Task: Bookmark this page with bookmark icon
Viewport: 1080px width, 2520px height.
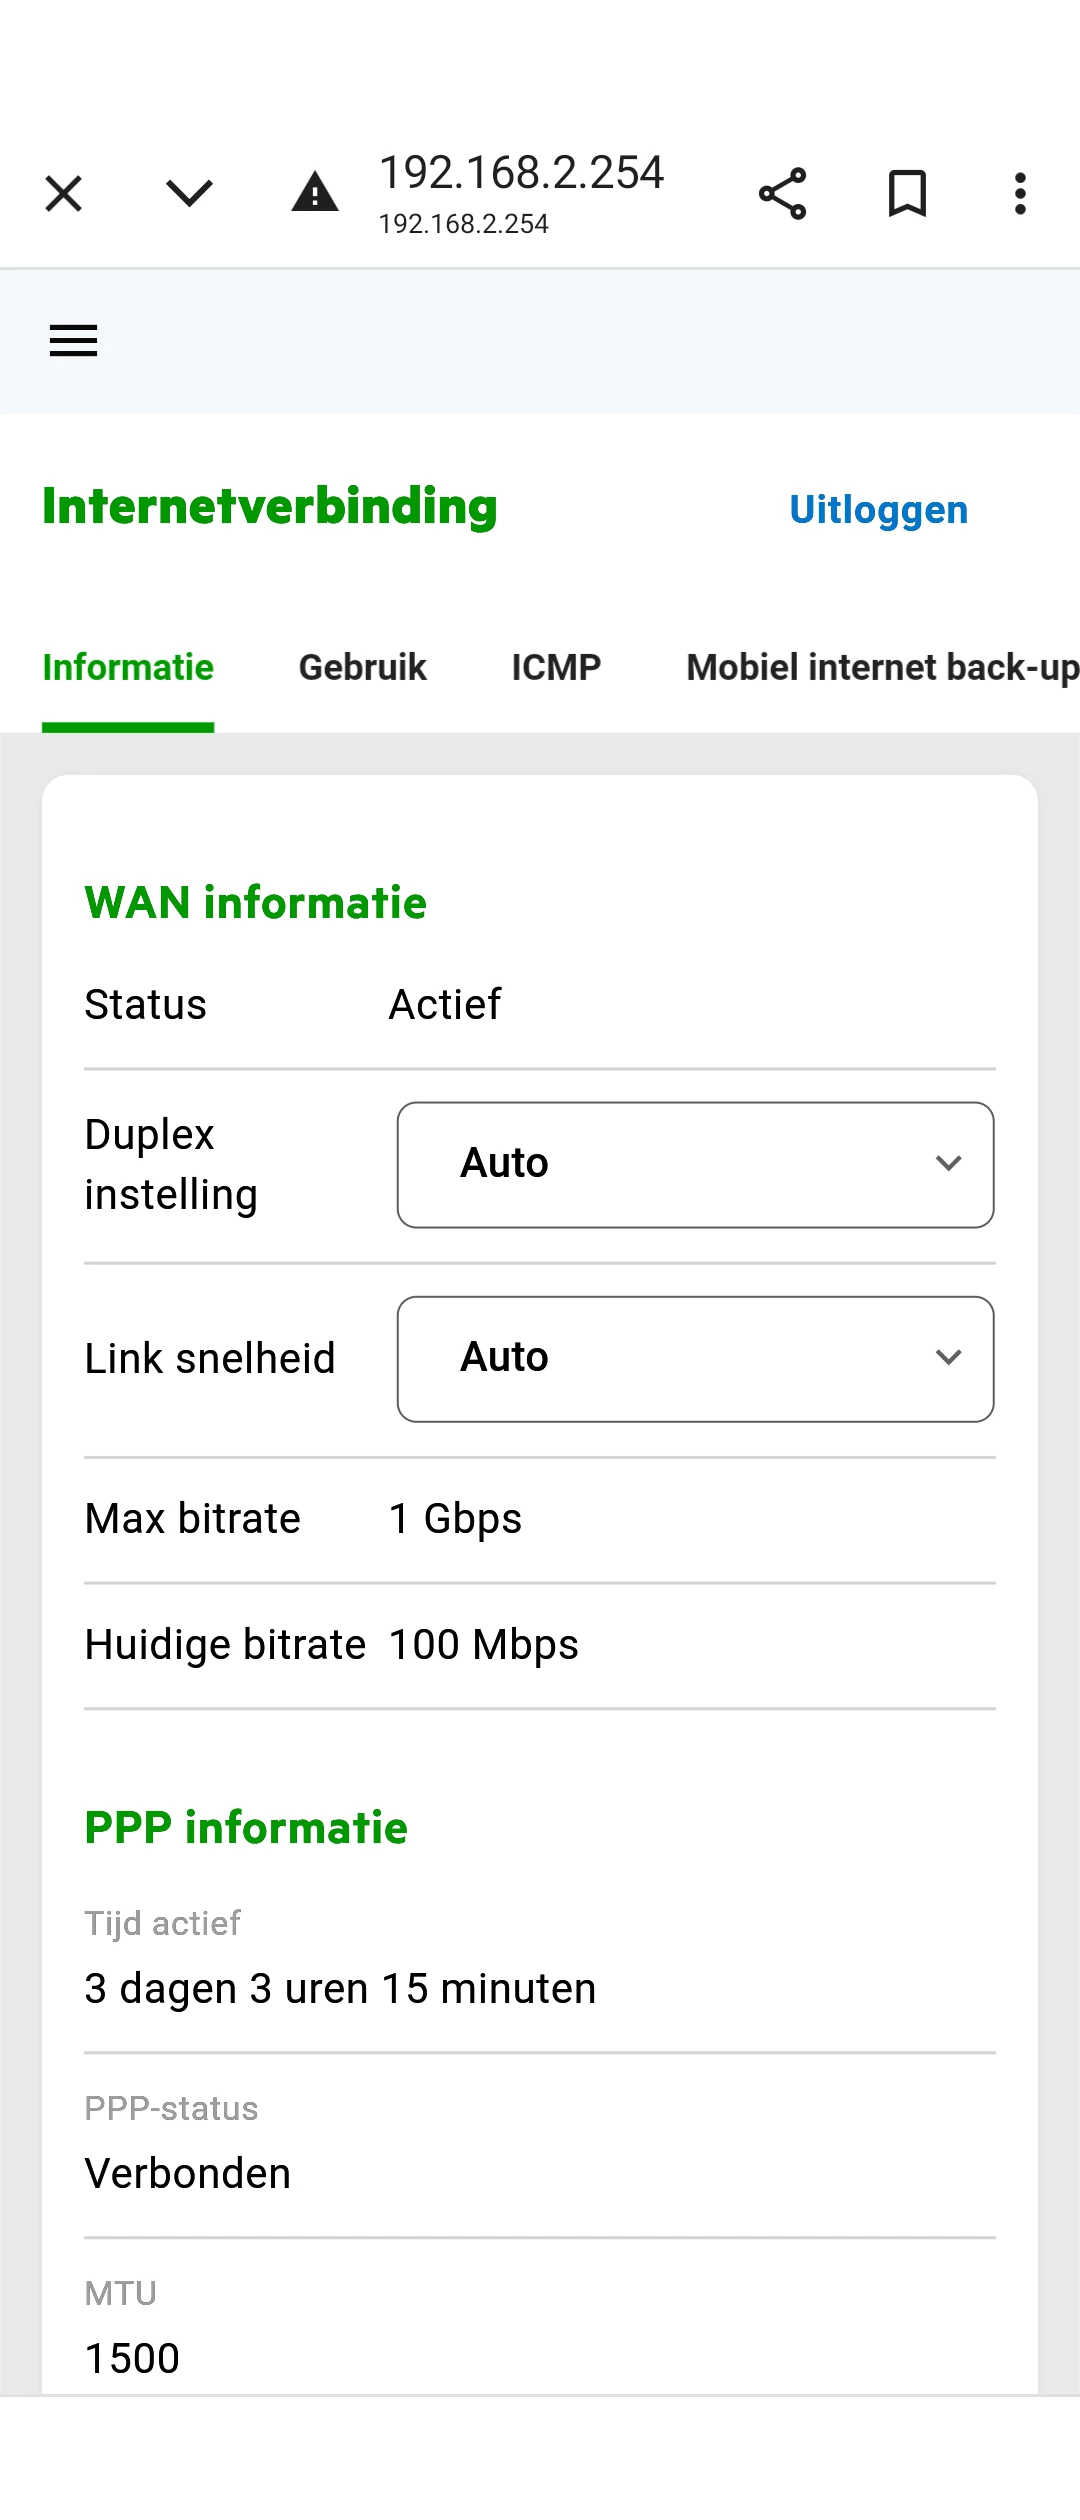Action: click(x=907, y=194)
